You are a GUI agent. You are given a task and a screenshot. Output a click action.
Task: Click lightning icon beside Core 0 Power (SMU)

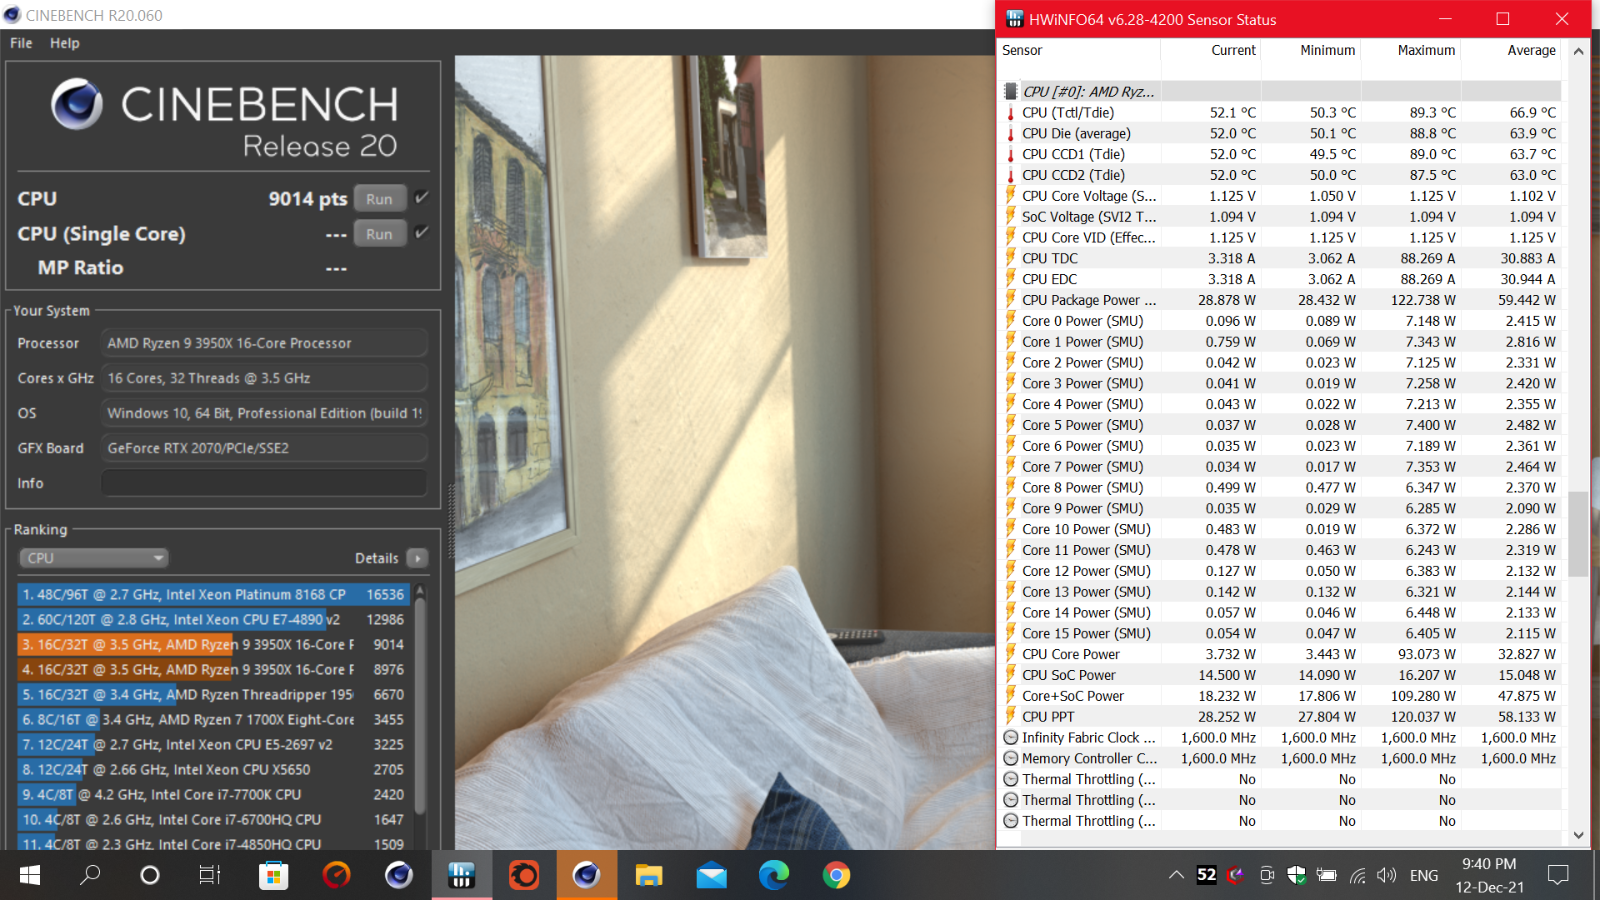pos(1011,320)
